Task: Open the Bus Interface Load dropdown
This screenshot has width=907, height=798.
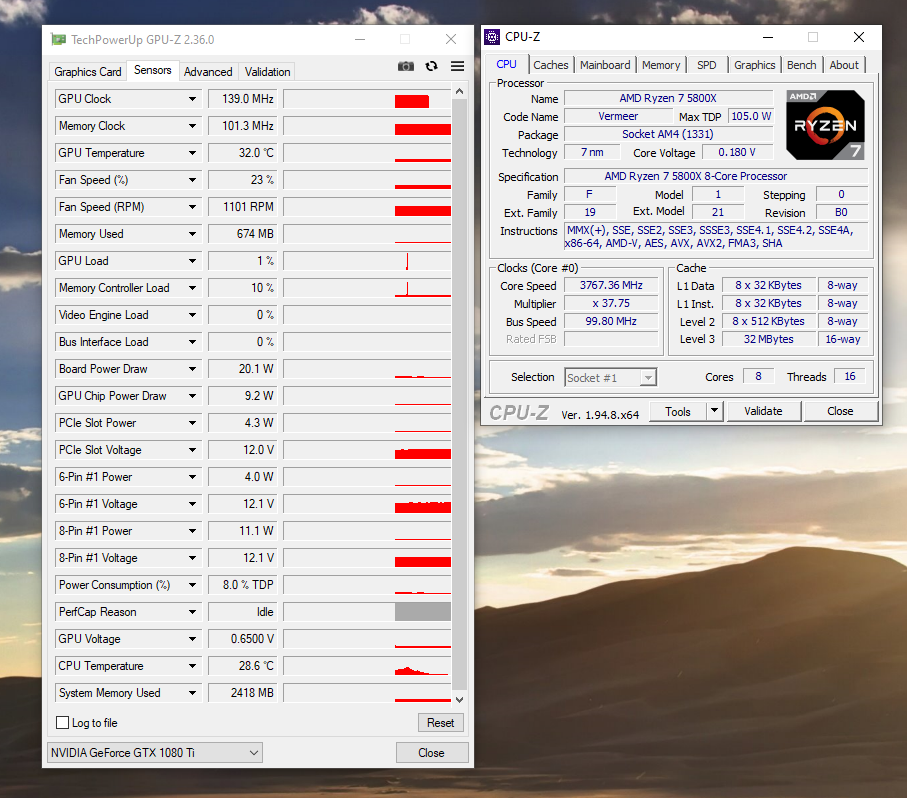Action: click(x=192, y=342)
